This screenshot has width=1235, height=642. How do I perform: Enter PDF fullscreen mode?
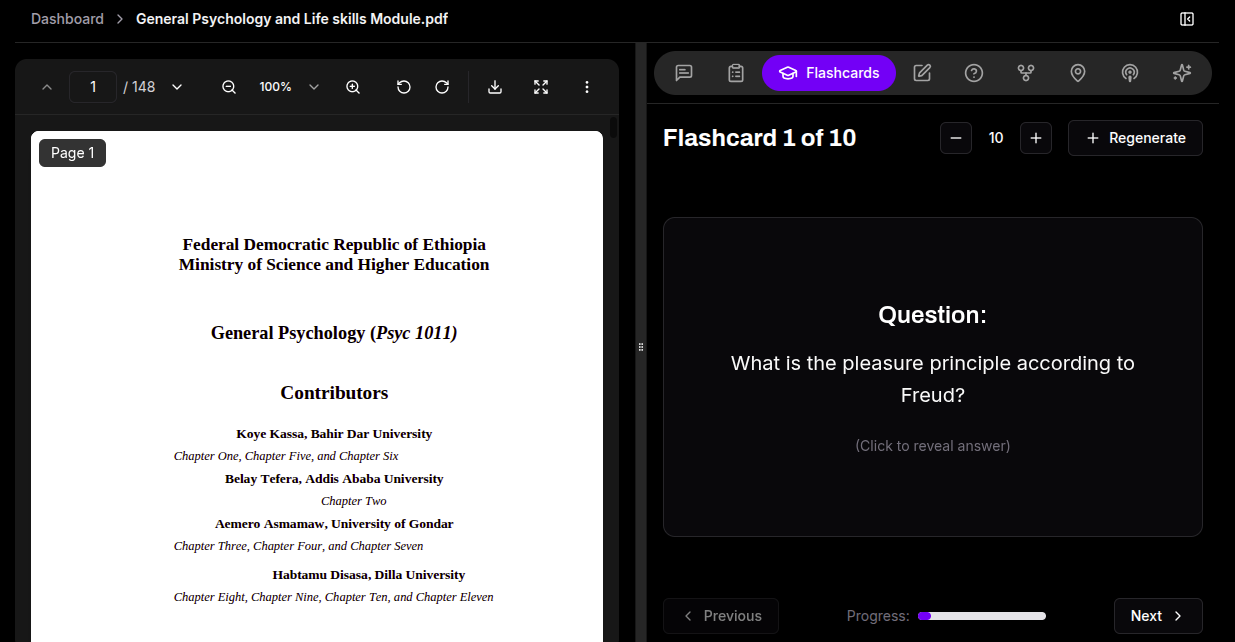click(541, 87)
